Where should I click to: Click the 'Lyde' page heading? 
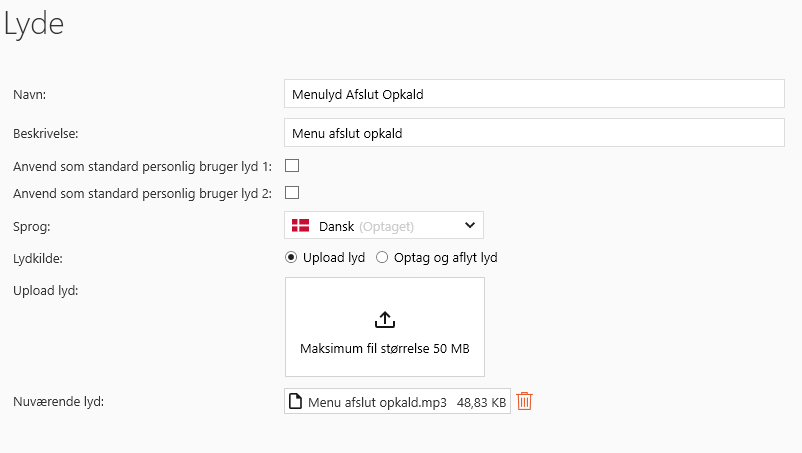34,25
